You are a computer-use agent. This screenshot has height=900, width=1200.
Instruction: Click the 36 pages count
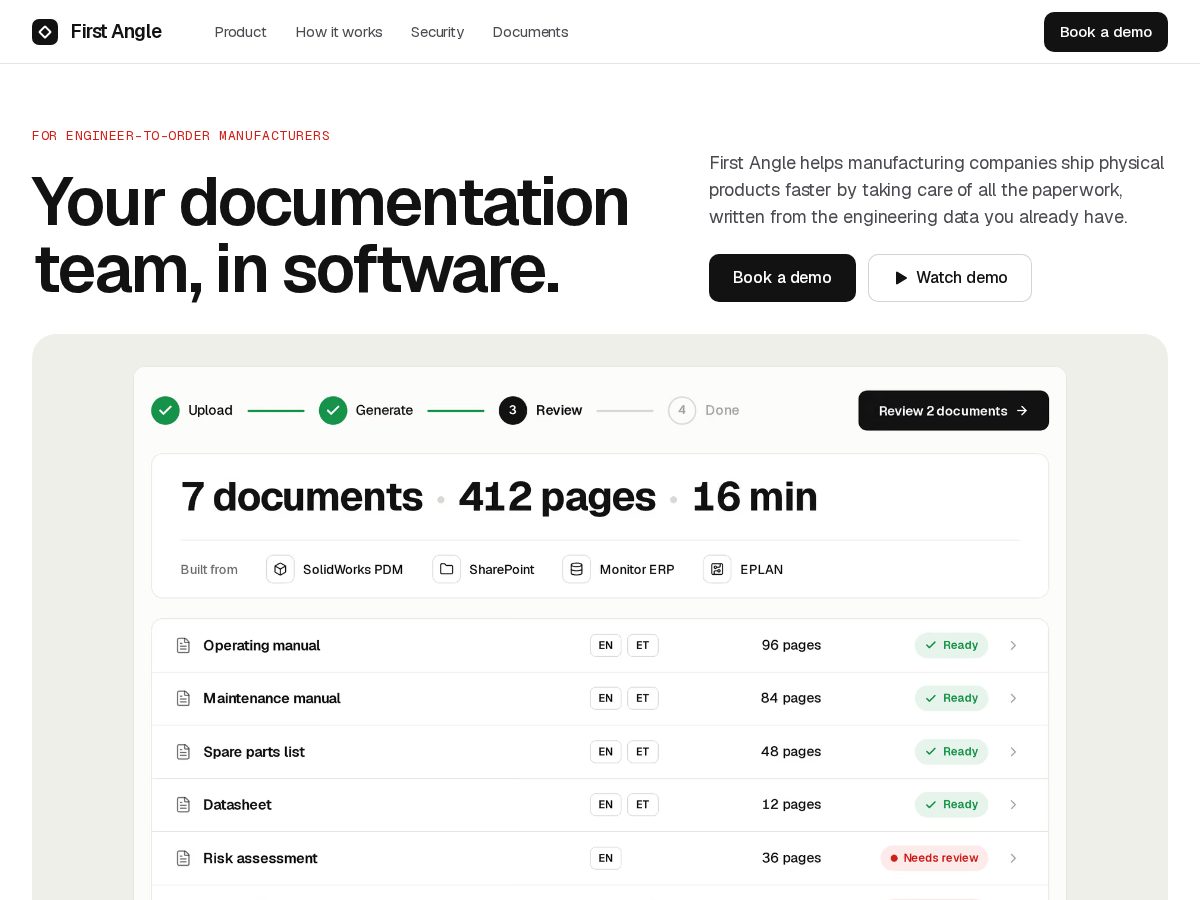click(791, 858)
